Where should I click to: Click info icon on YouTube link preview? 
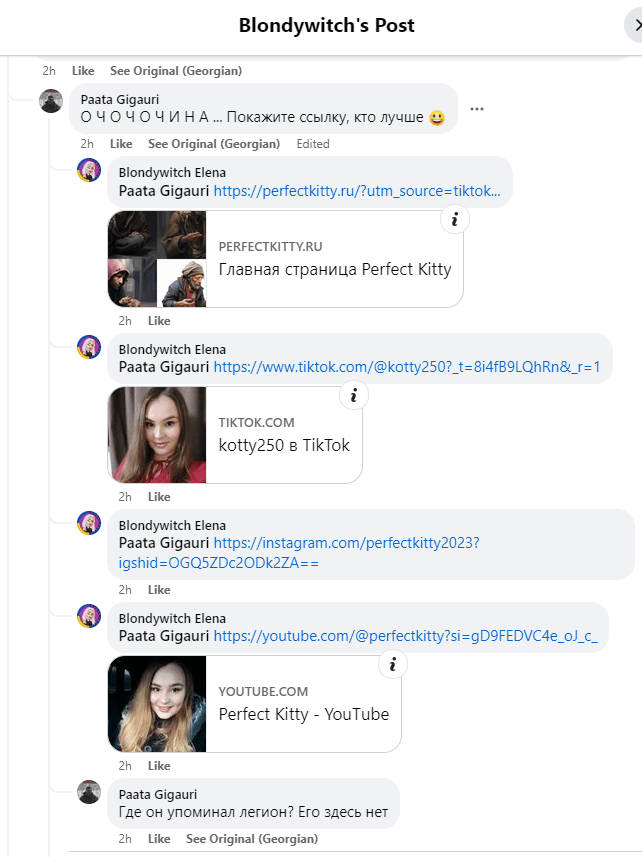click(392, 665)
